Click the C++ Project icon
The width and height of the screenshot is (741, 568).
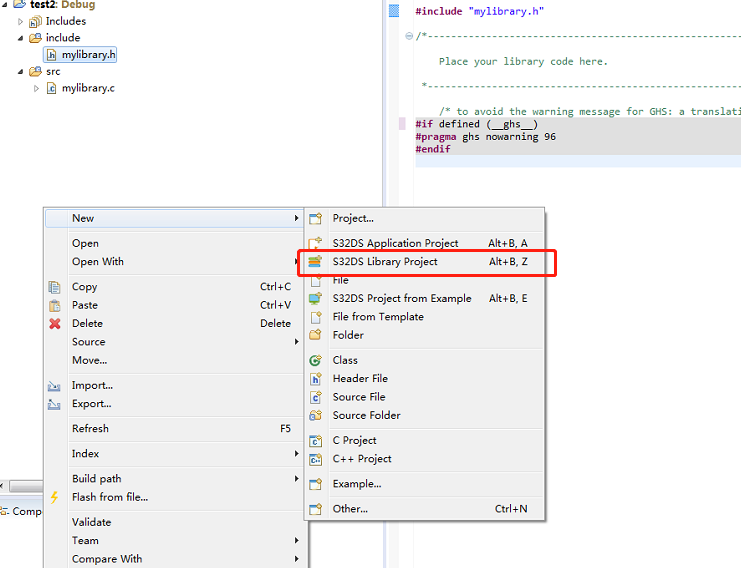pos(315,459)
